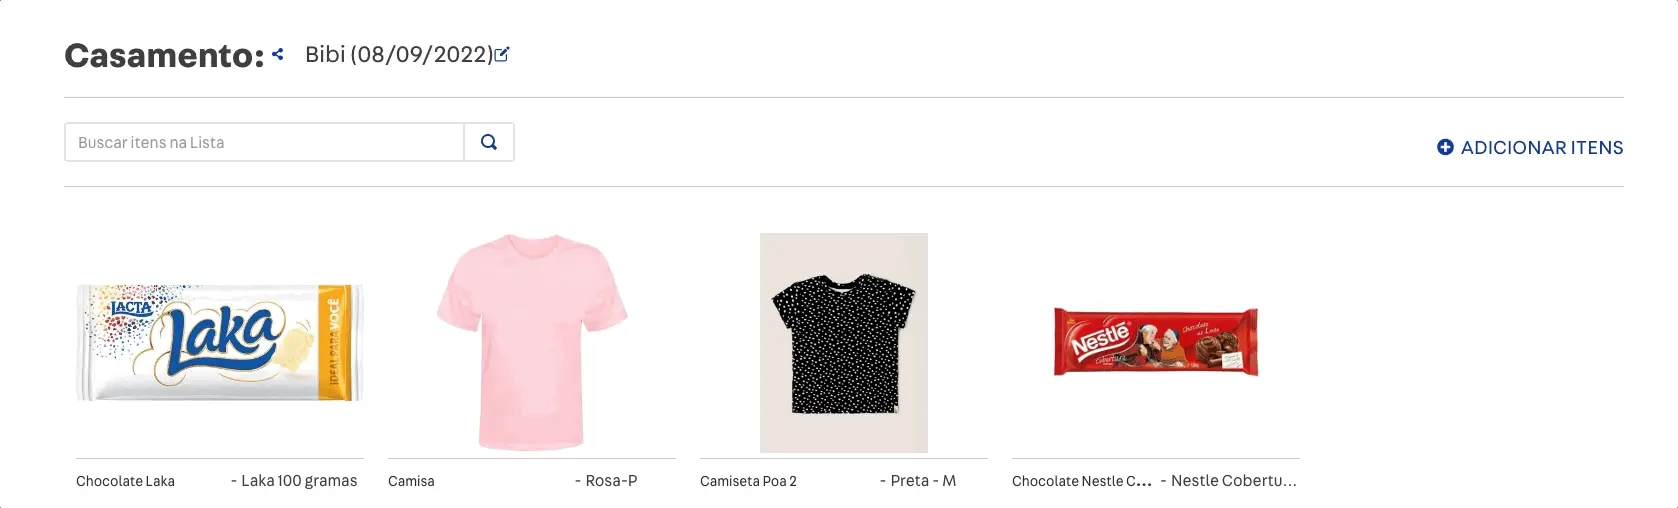Select the red Nestle chocolate bar image
Screen dimensions: 1678x508
point(1156,342)
